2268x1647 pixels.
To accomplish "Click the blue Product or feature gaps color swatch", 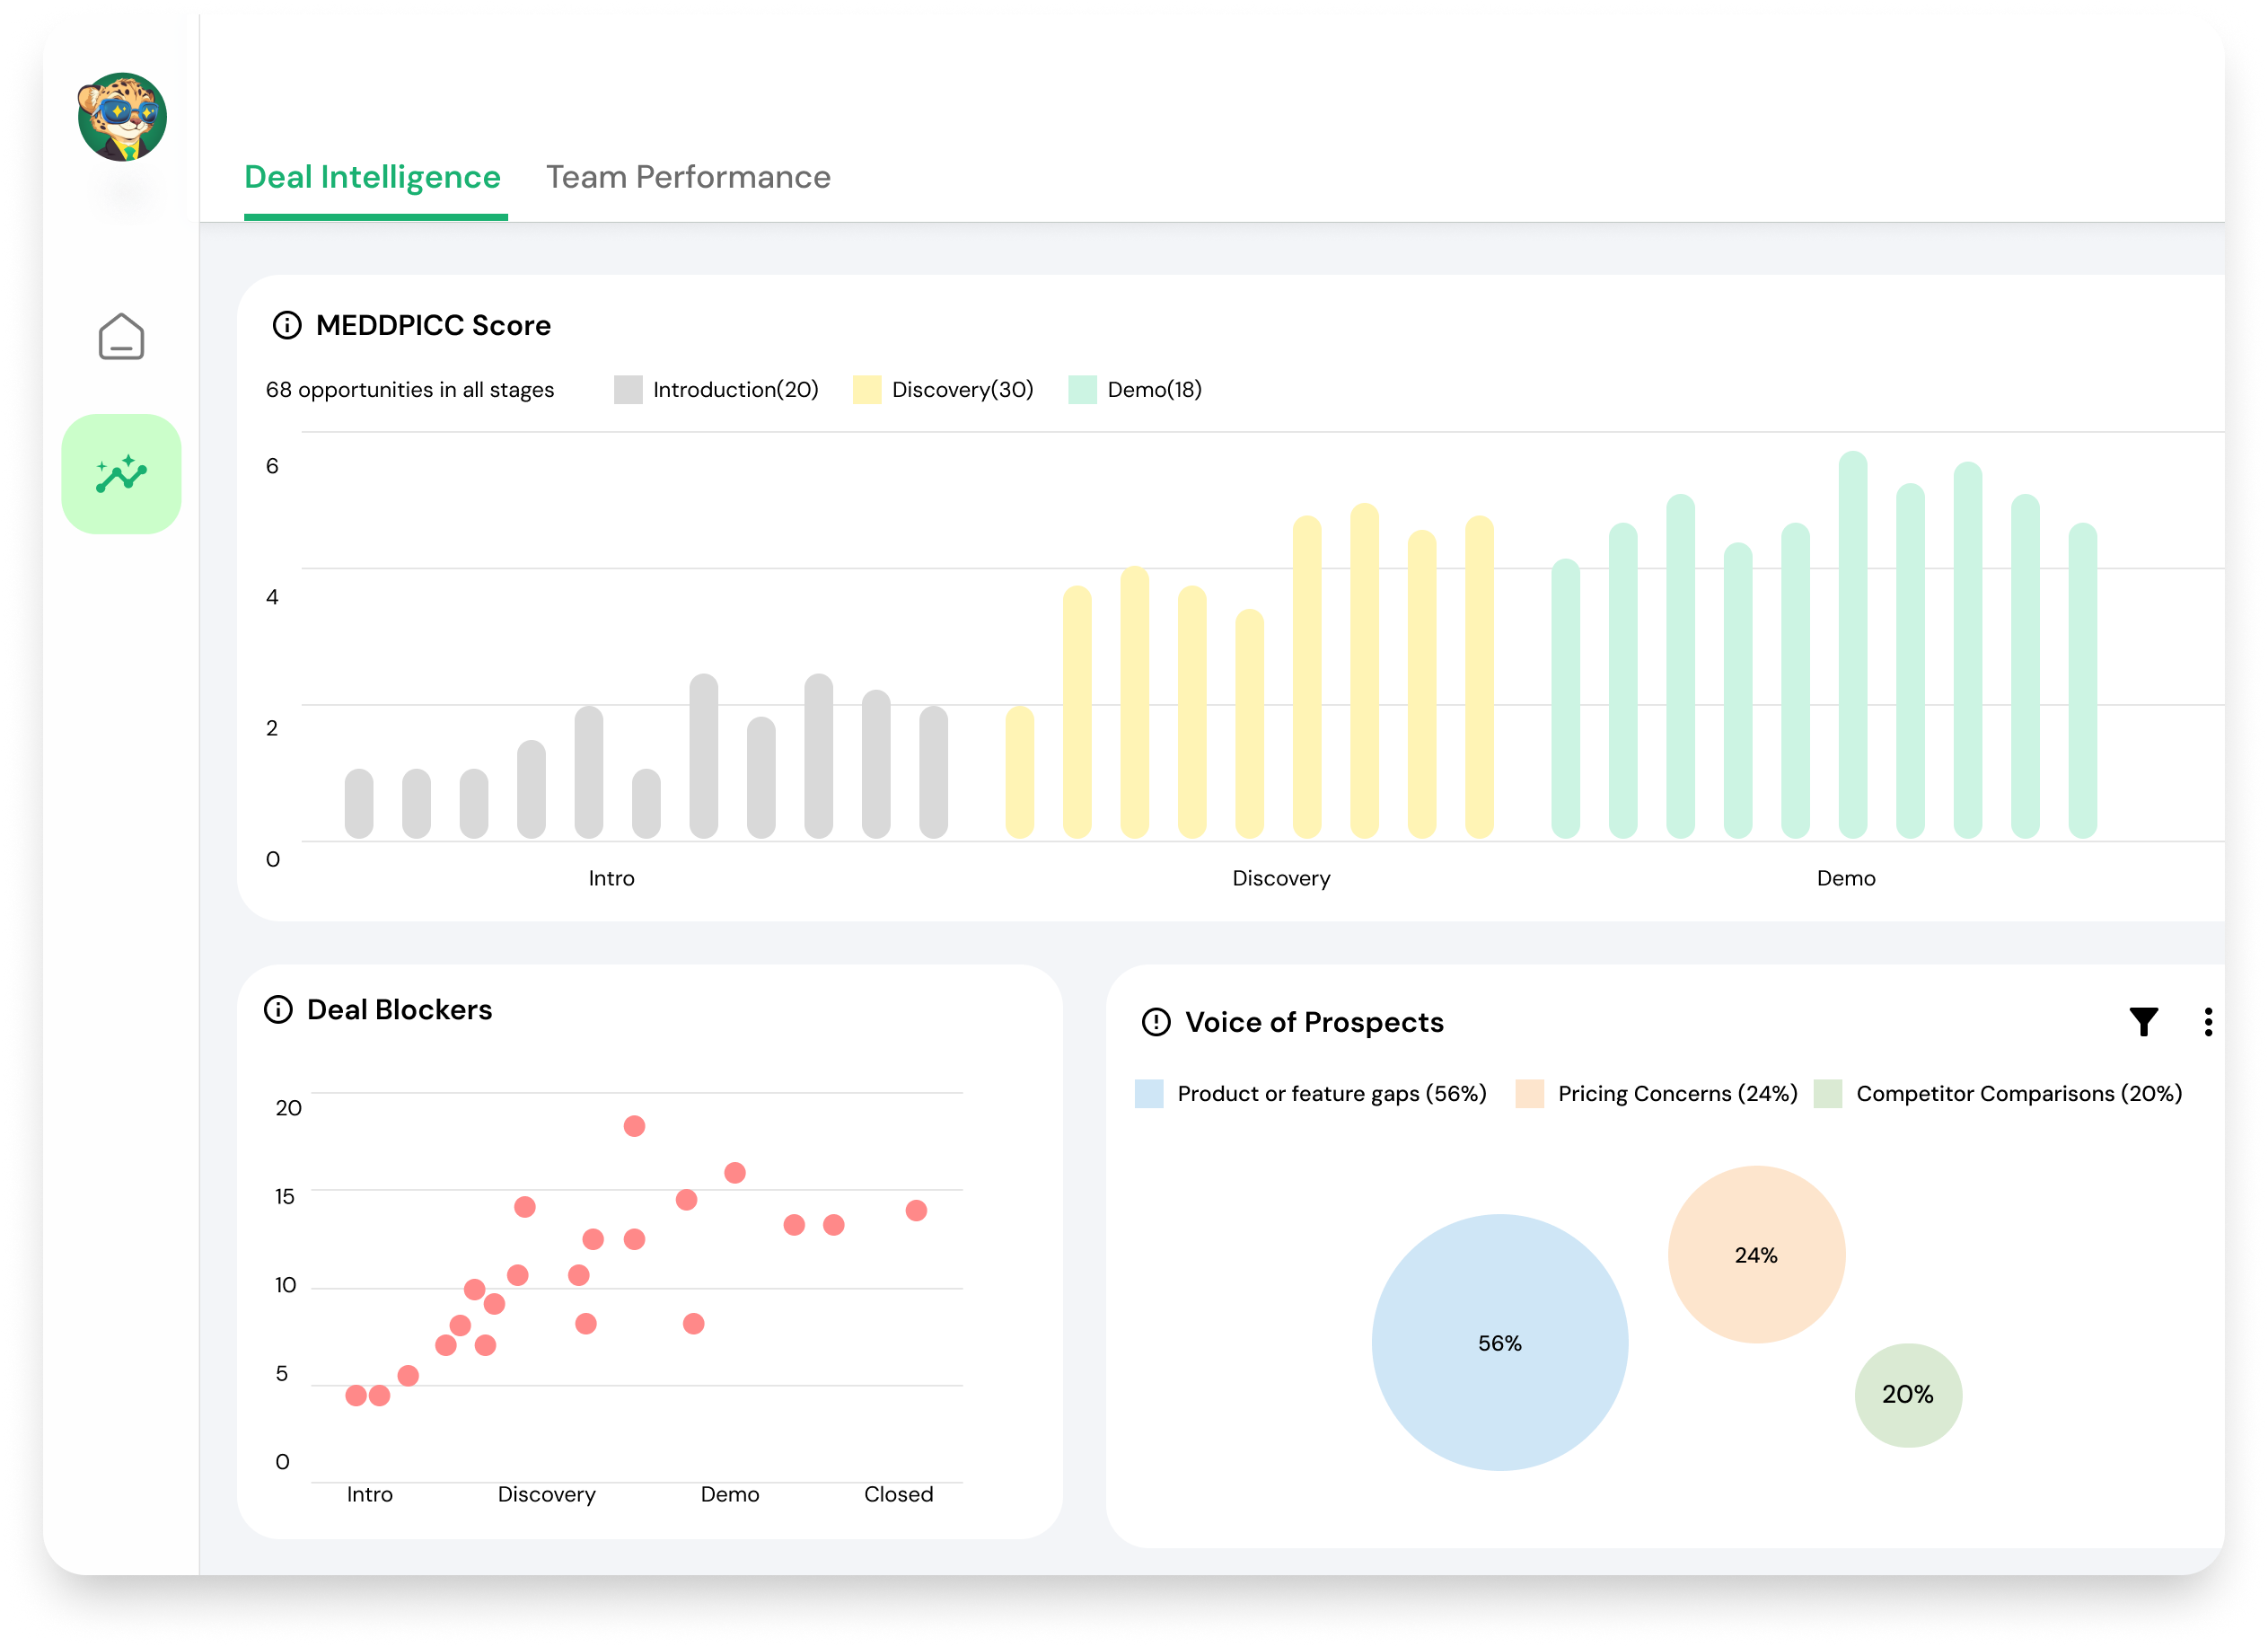I will [x=1148, y=1093].
